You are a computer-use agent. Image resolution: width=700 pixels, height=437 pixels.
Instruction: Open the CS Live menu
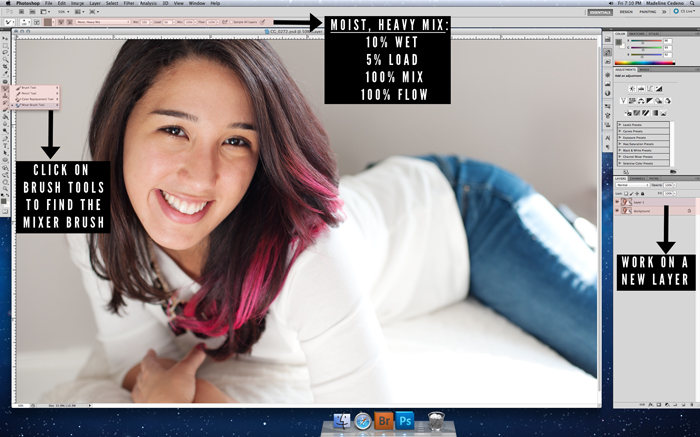pos(685,12)
